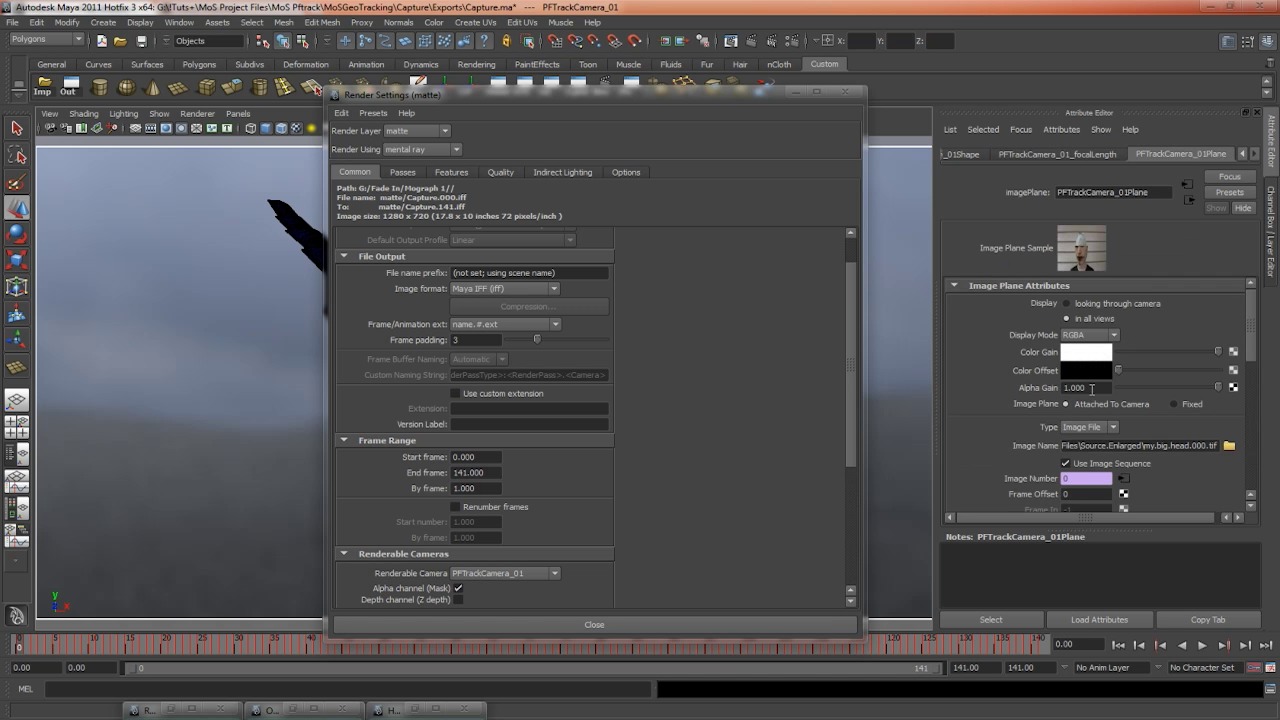Image resolution: width=1280 pixels, height=720 pixels.
Task: Click the black Color Offset swatch
Action: 1086,371
